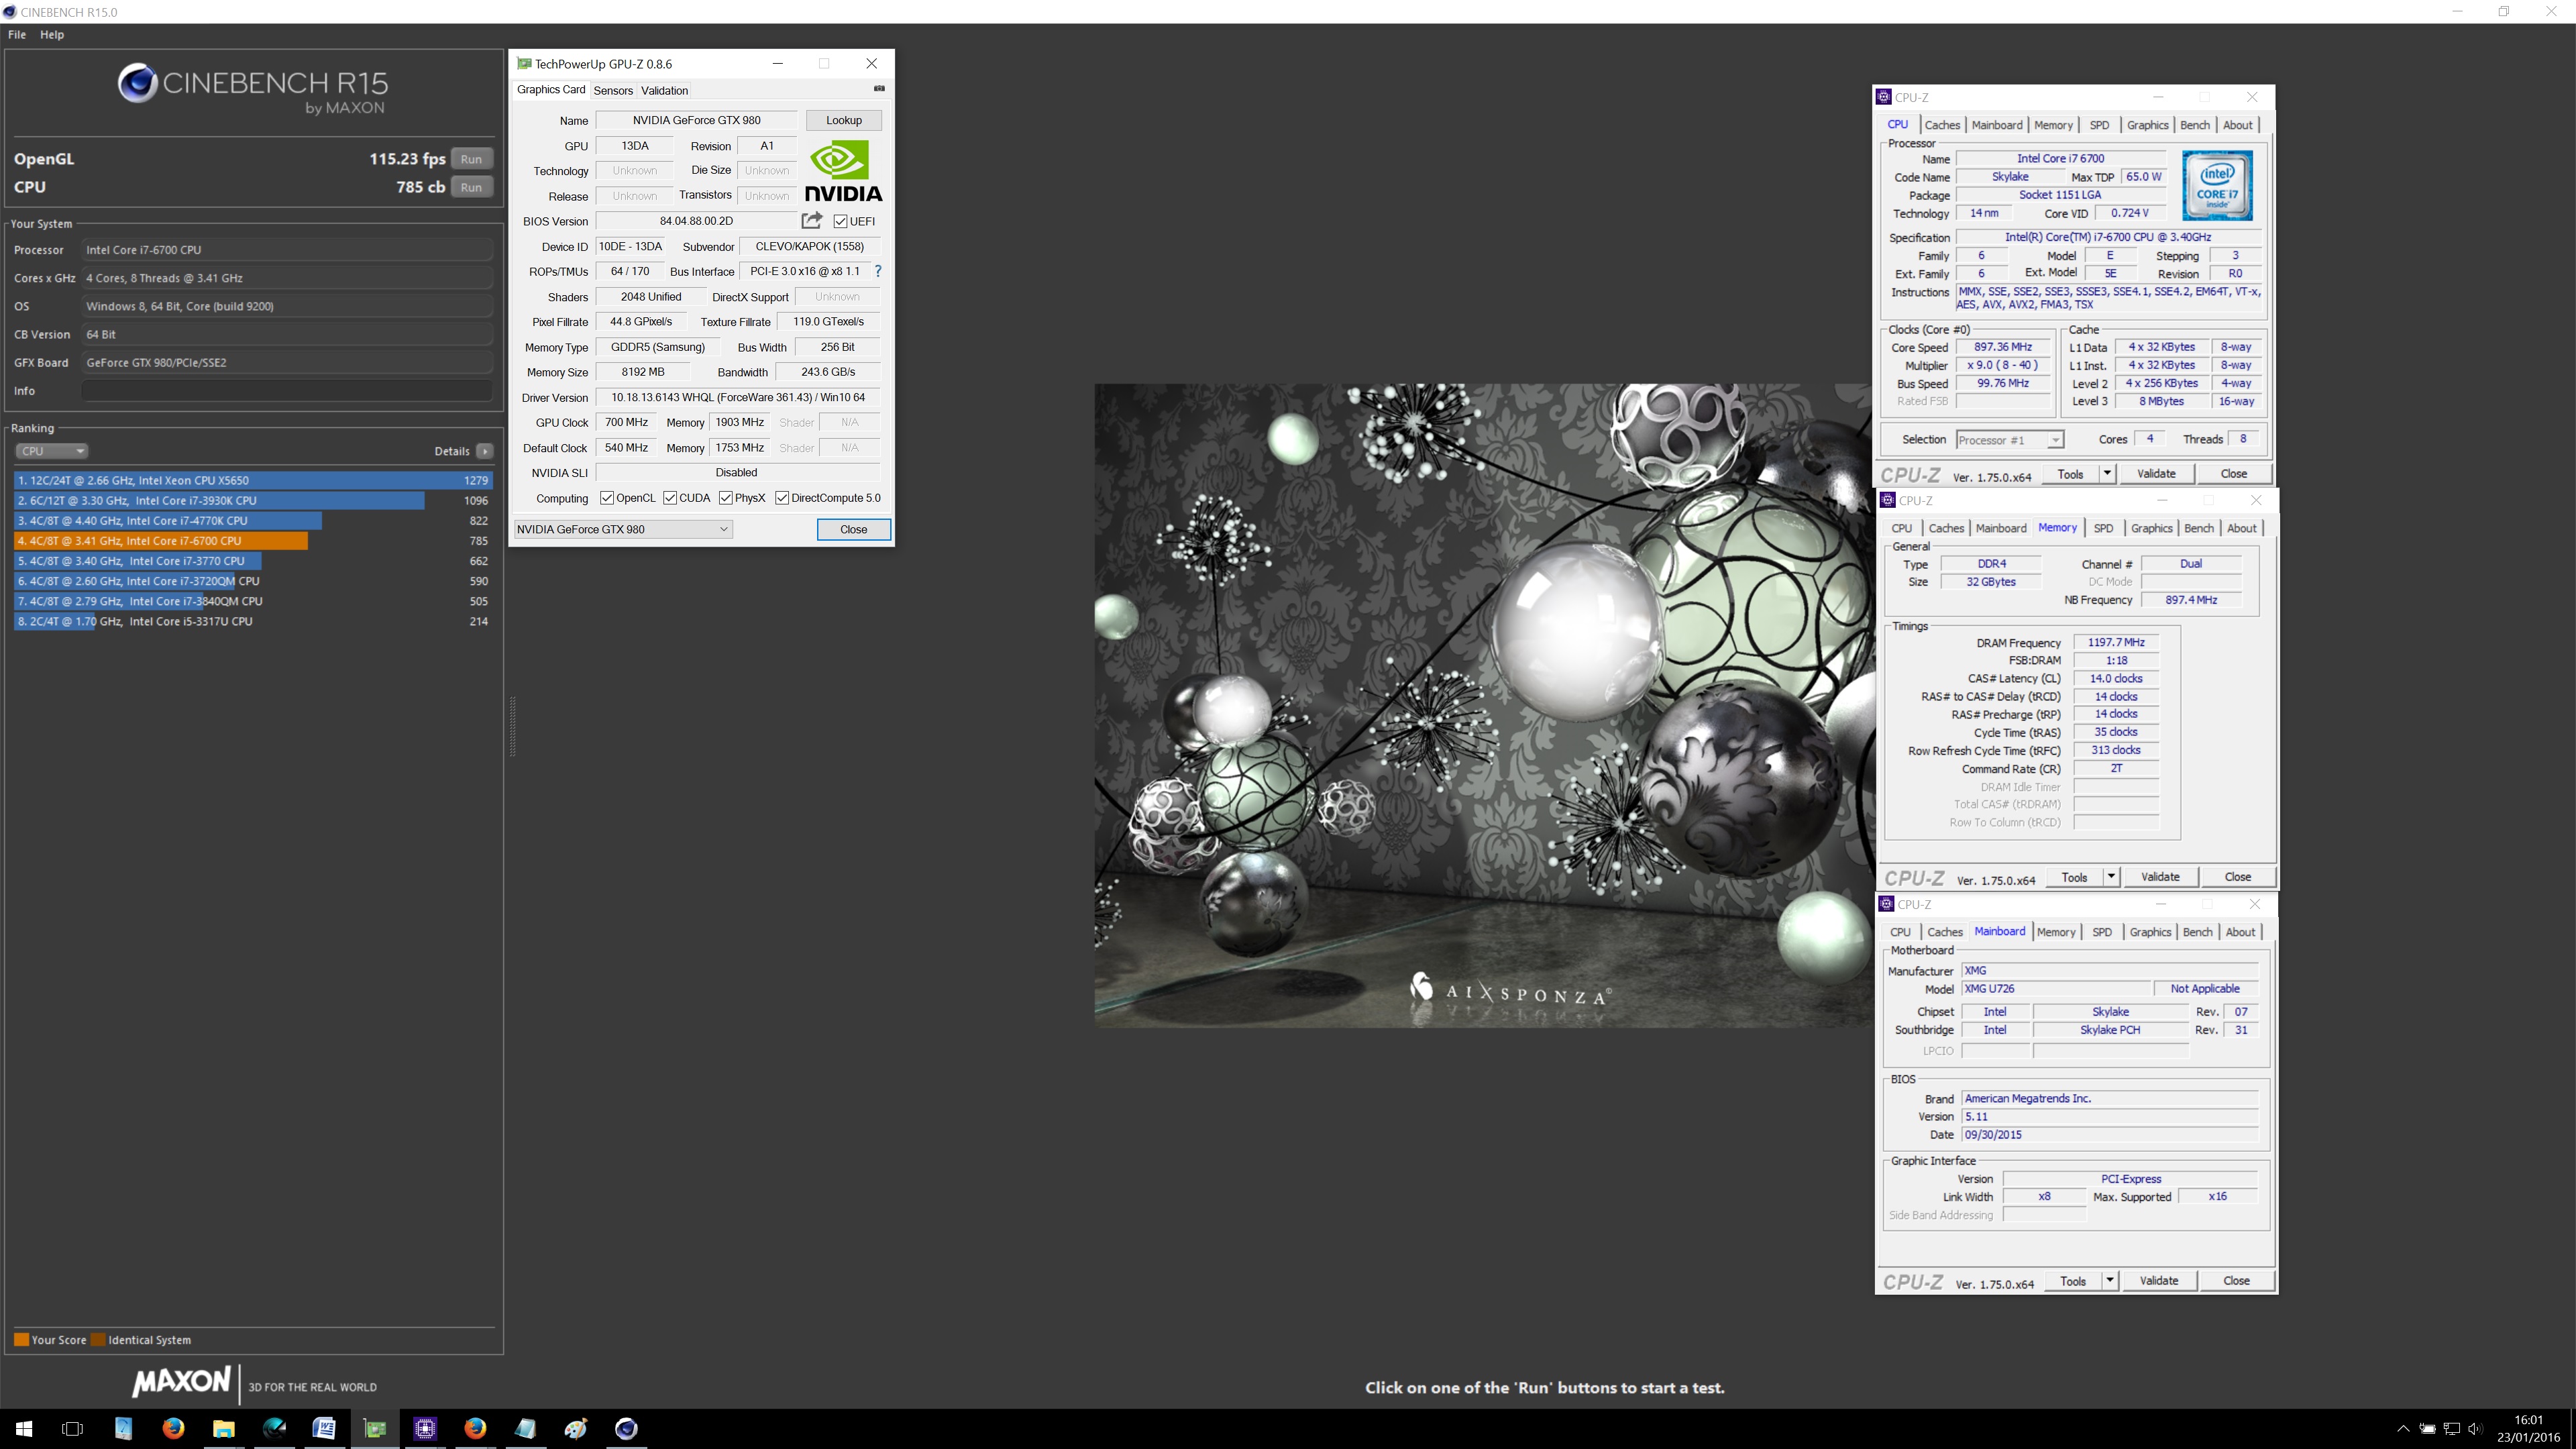Click the Cinebench R15 logo sphere
This screenshot has width=2576, height=1449.
(137, 83)
